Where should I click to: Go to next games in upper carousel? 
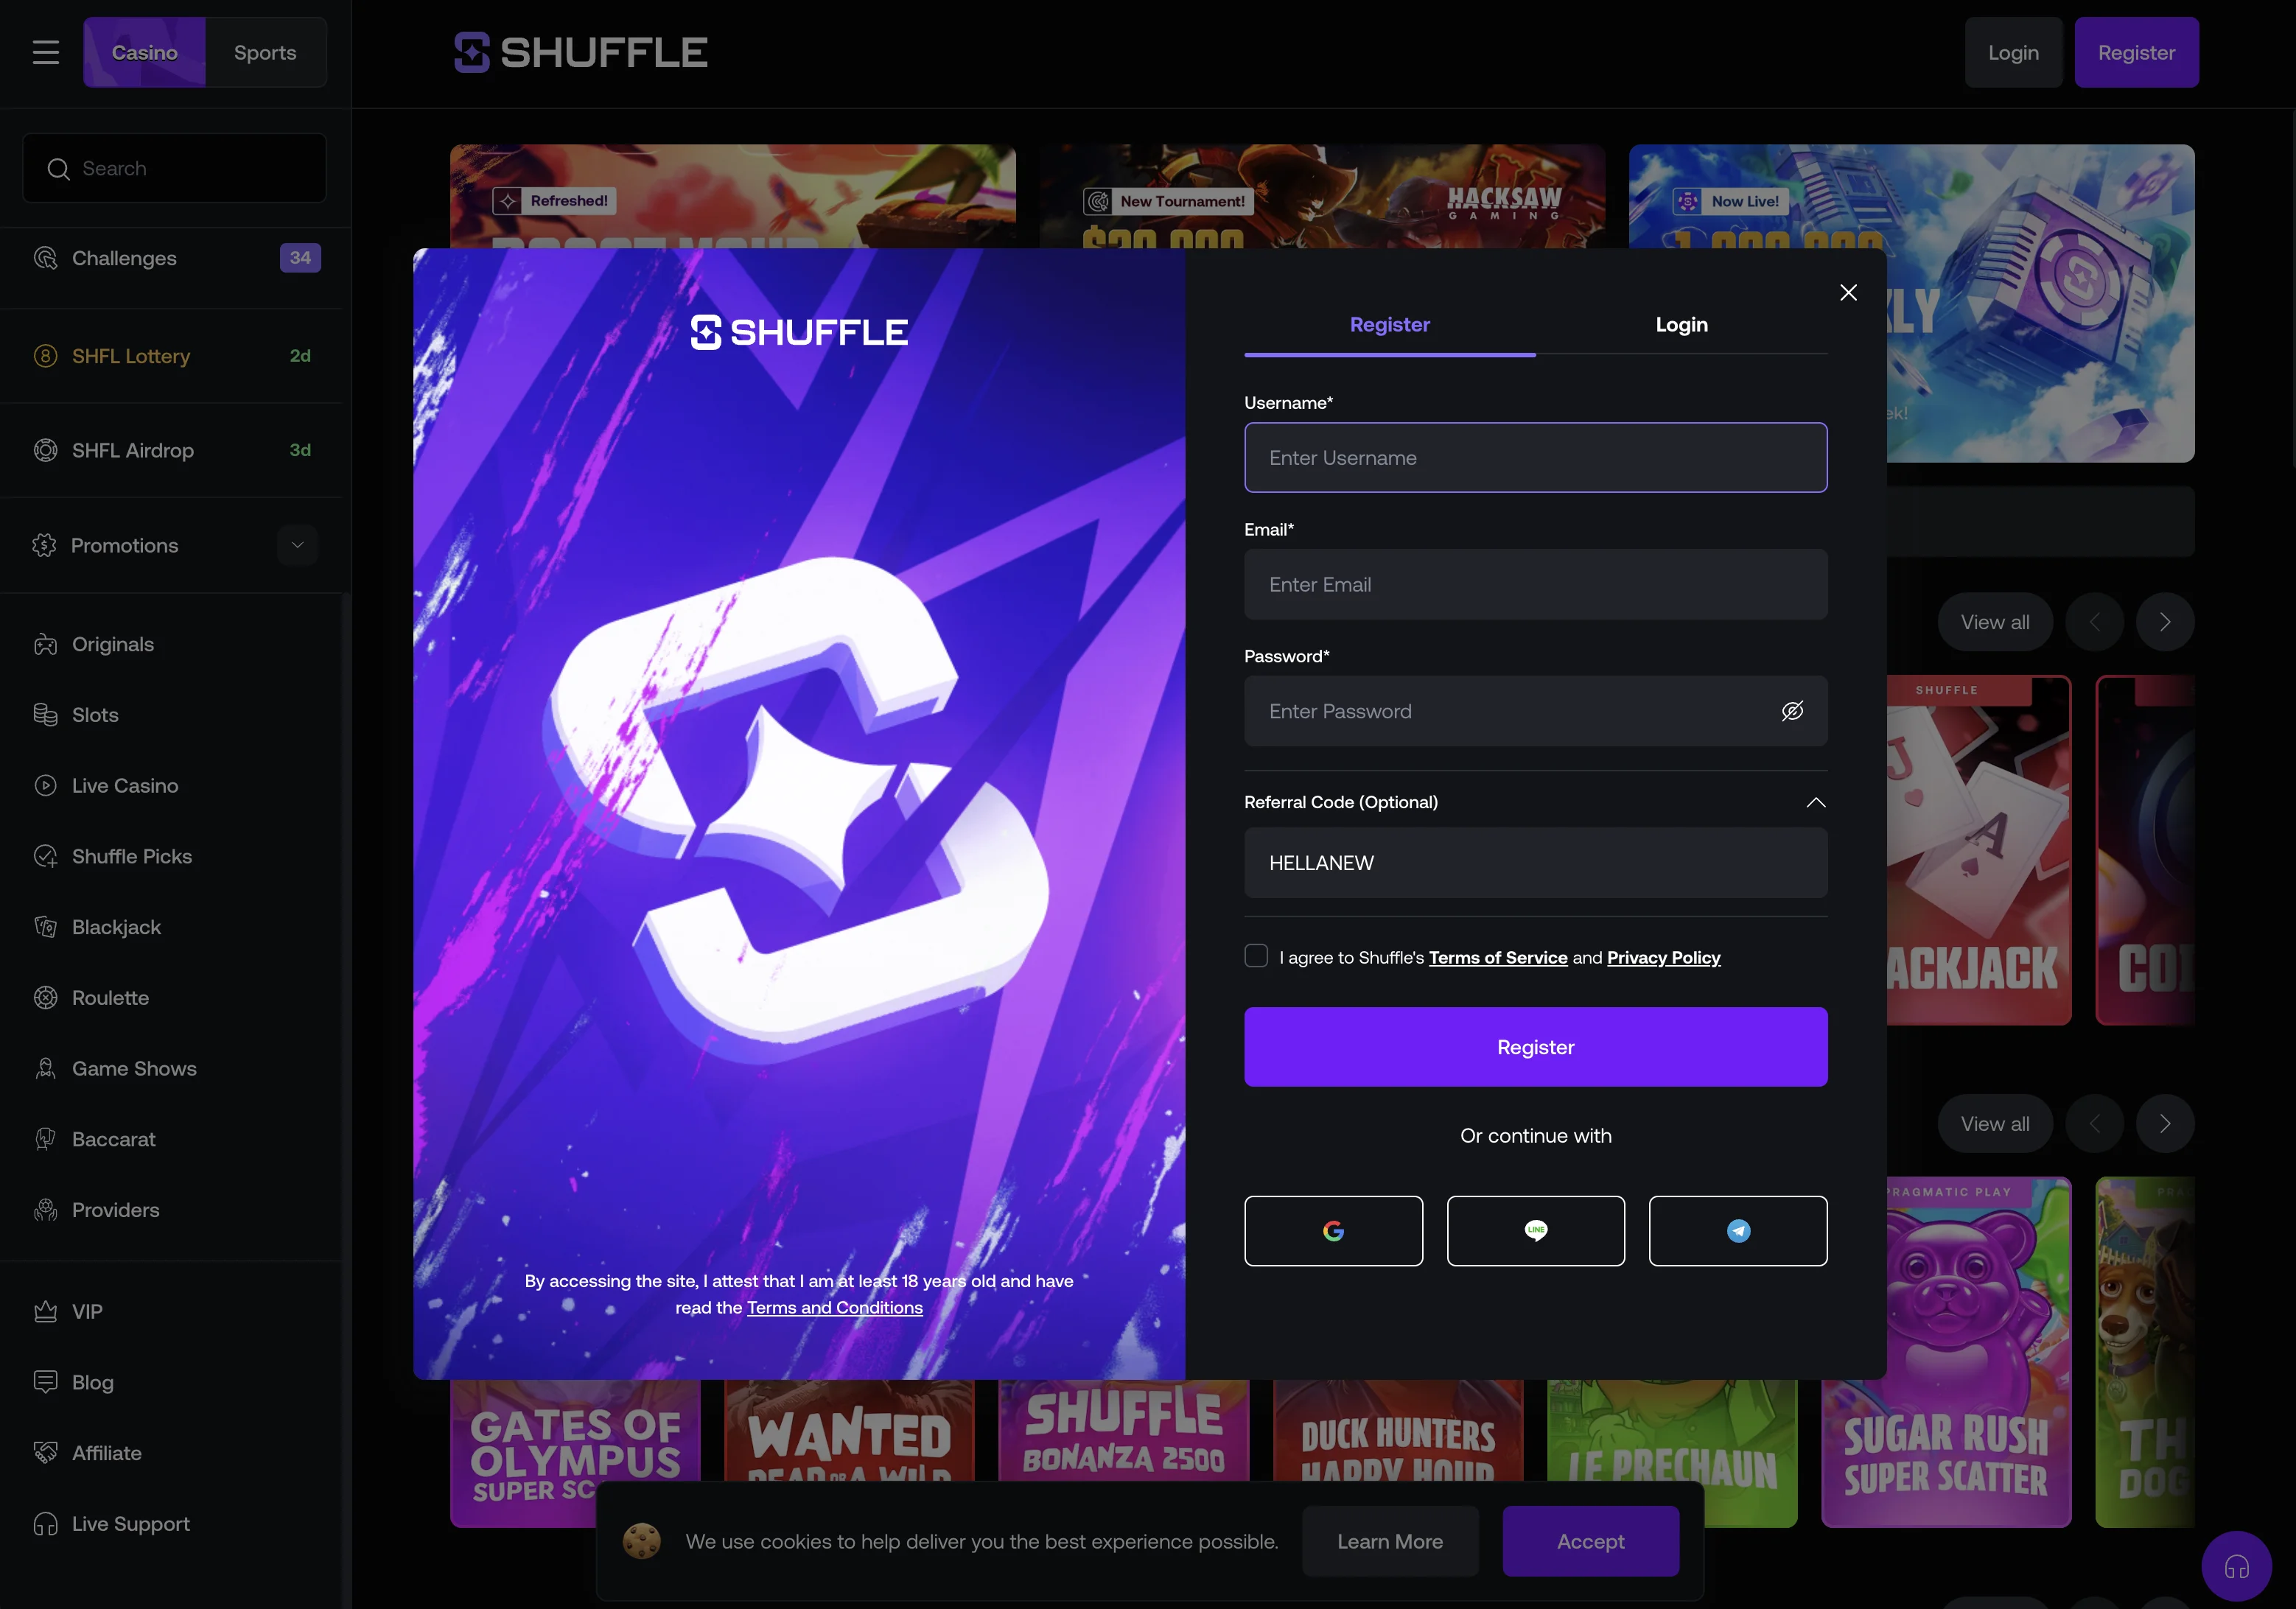[x=2165, y=622]
